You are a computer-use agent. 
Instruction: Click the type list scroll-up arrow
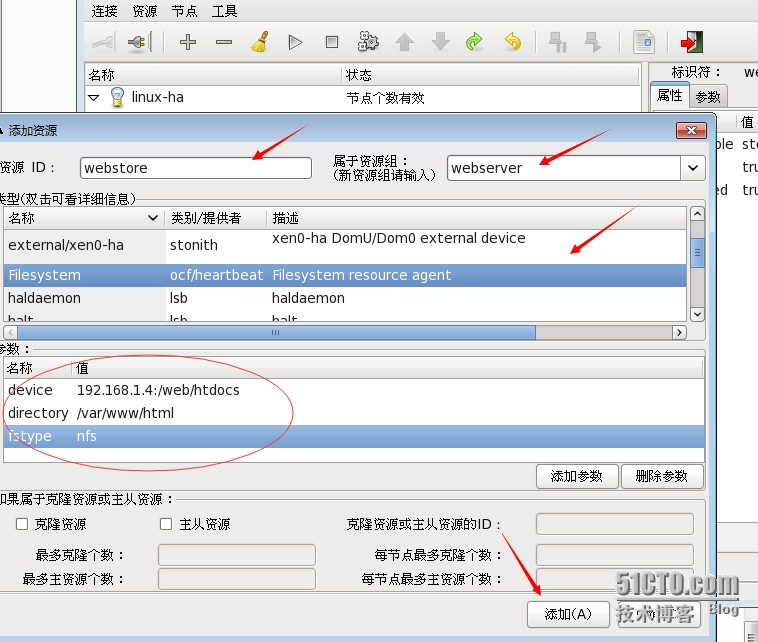tap(697, 214)
